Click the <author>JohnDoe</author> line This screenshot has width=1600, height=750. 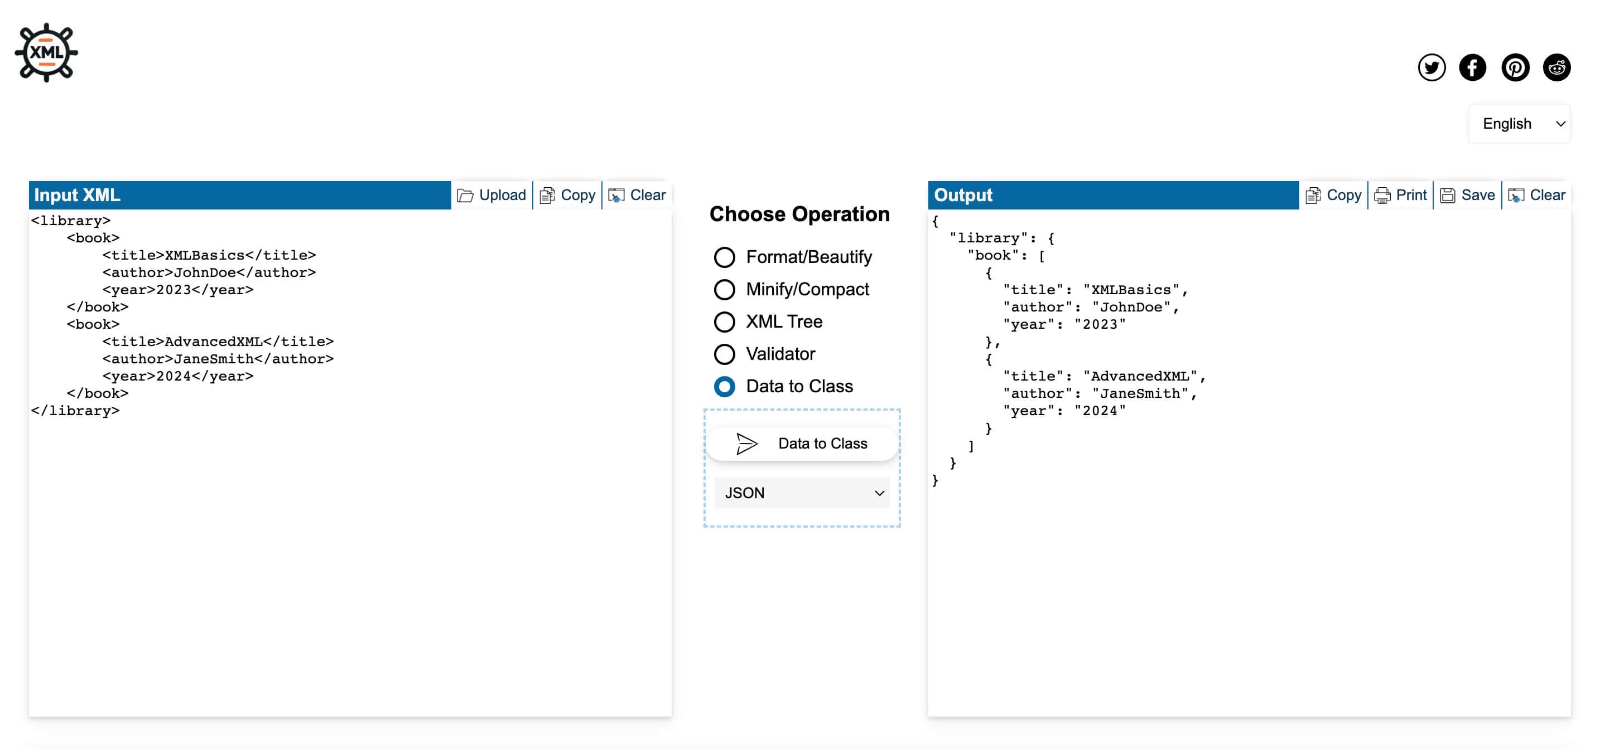209,272
